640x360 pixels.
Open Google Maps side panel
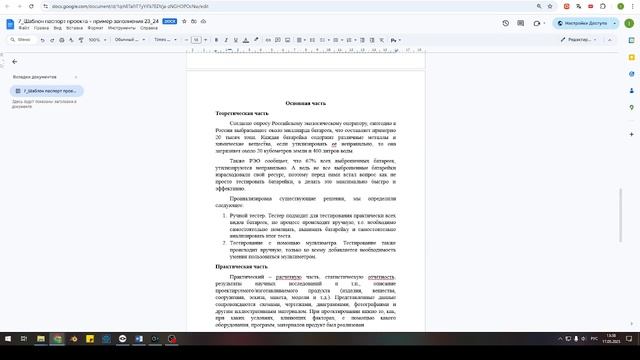point(631,107)
